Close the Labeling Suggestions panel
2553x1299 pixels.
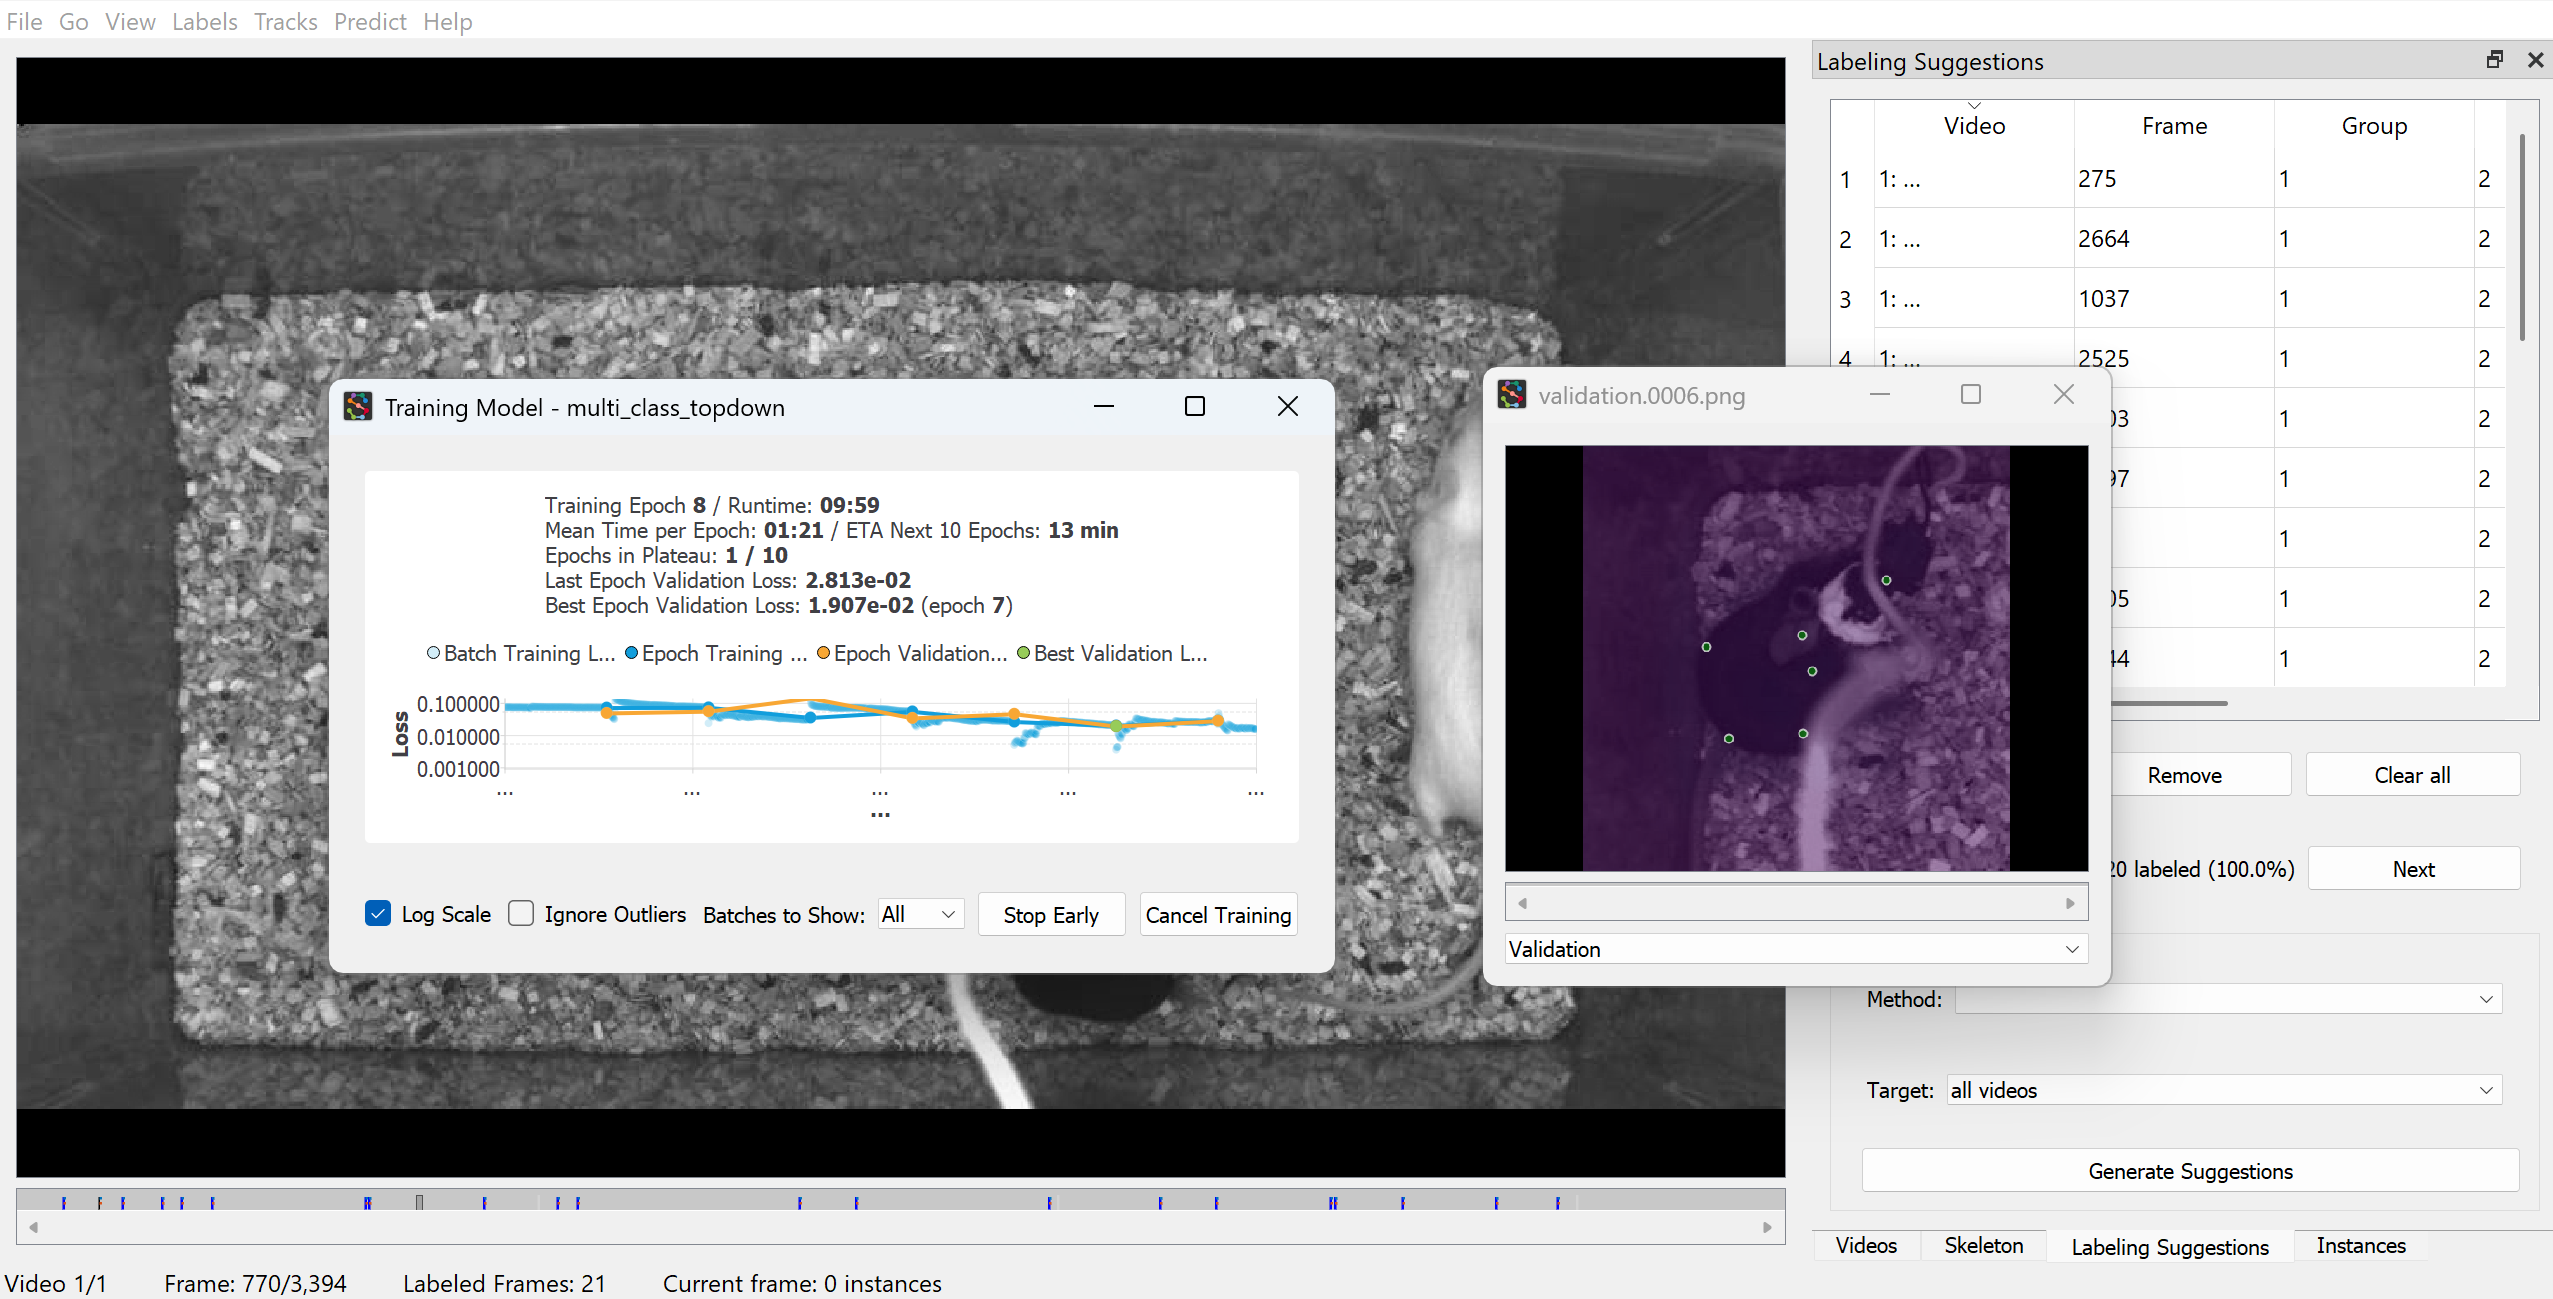pyautogui.click(x=2535, y=60)
